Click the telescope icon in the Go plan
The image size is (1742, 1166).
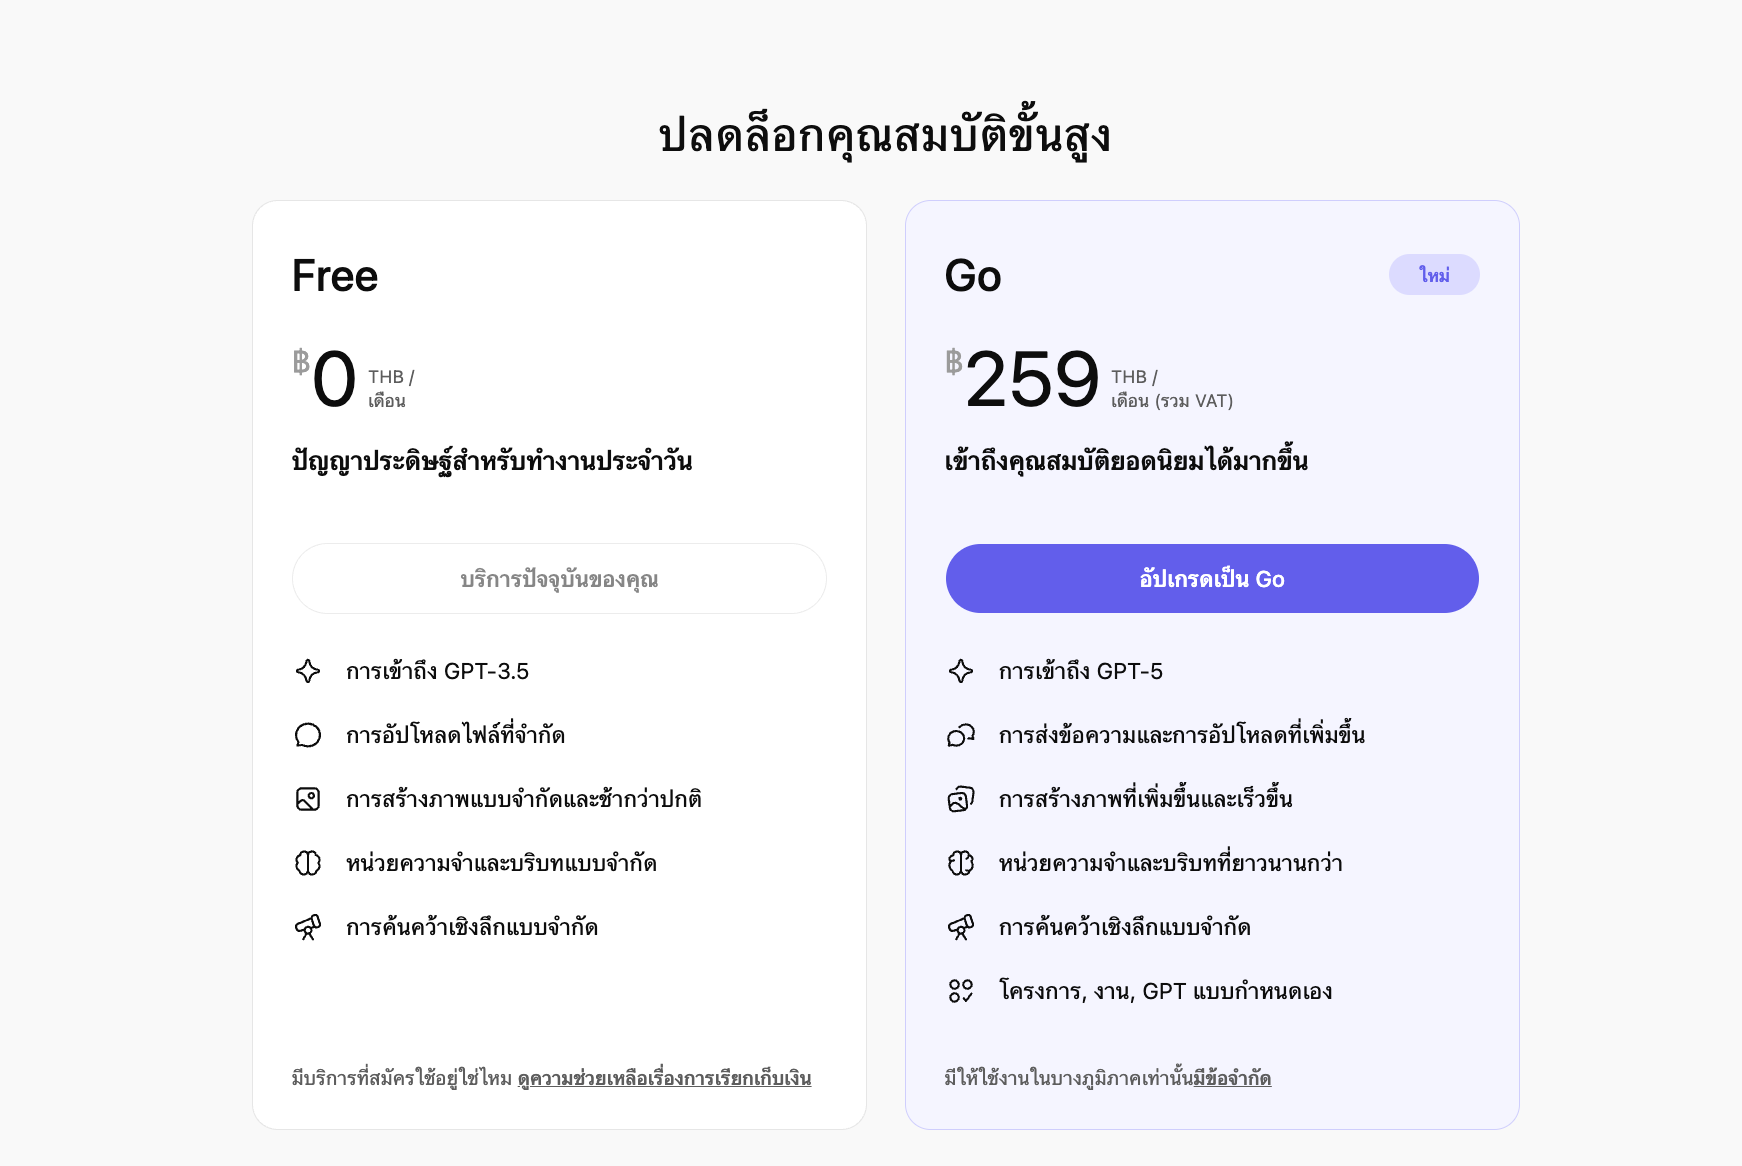coord(961,927)
